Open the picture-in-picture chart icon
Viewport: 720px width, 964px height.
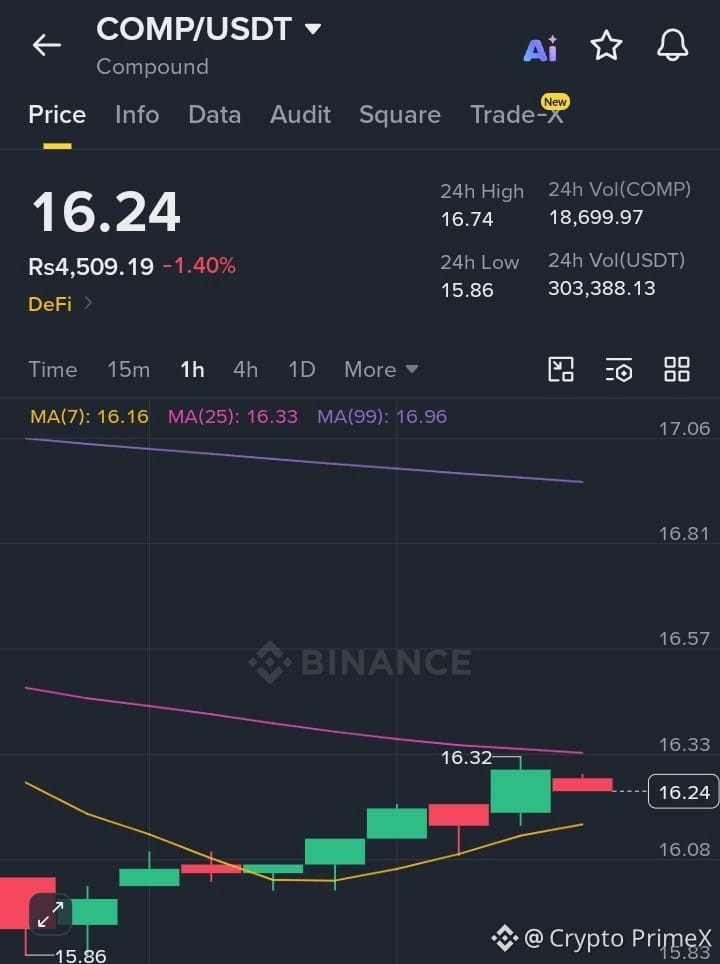pyautogui.click(x=561, y=369)
